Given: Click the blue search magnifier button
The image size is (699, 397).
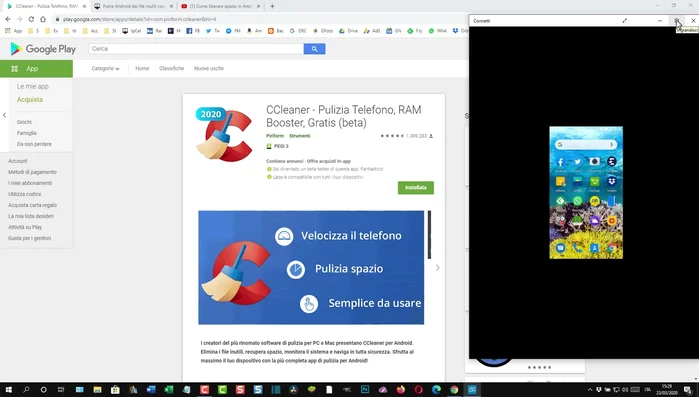Looking at the screenshot, I should point(314,49).
